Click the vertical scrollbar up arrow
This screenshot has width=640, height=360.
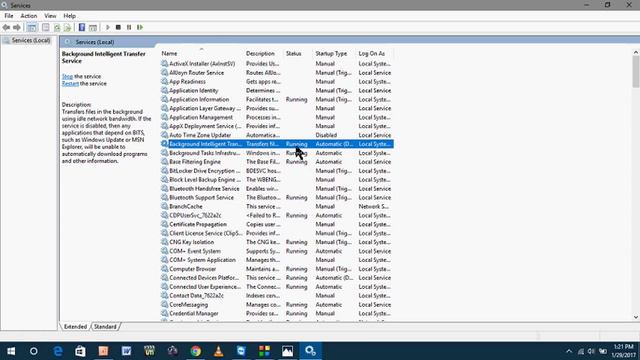[x=636, y=52]
